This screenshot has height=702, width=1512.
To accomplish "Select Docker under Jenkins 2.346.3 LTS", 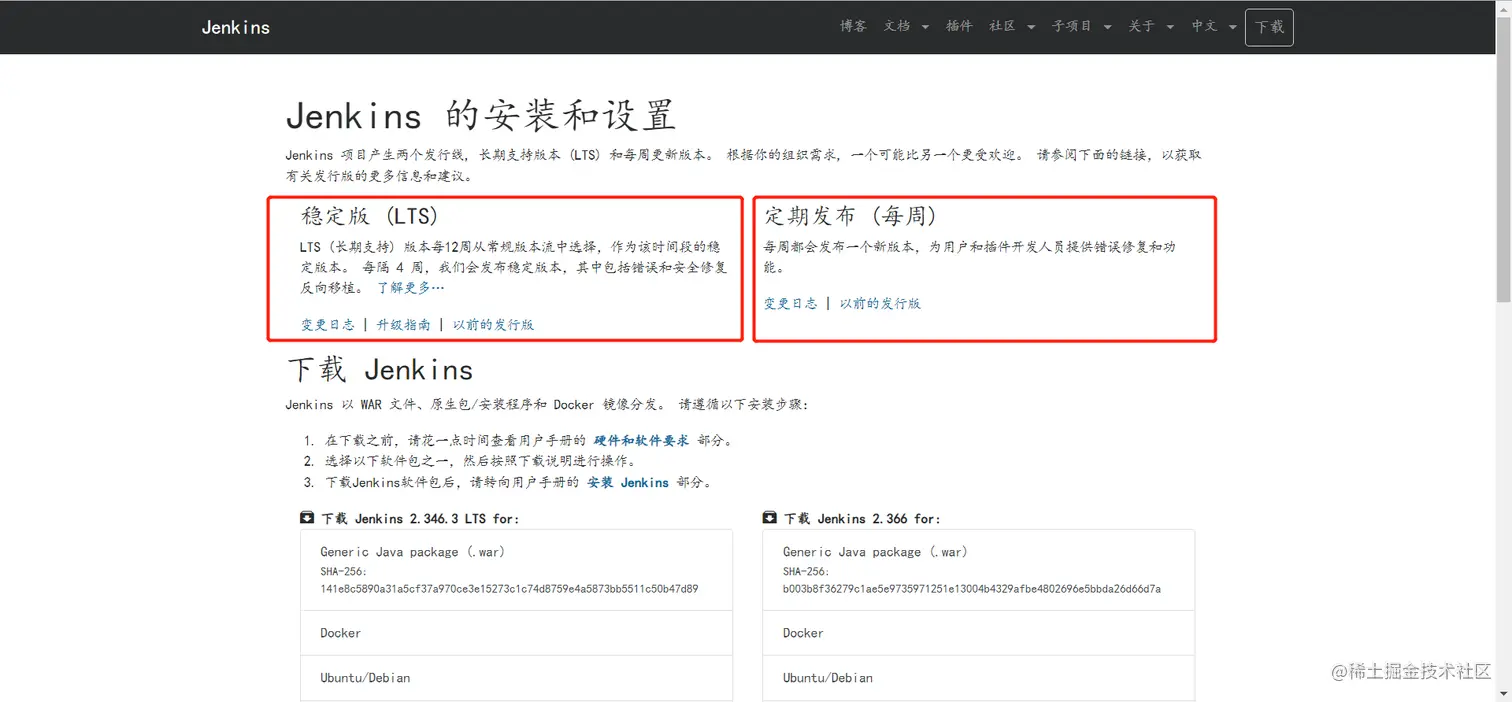I will coord(516,633).
